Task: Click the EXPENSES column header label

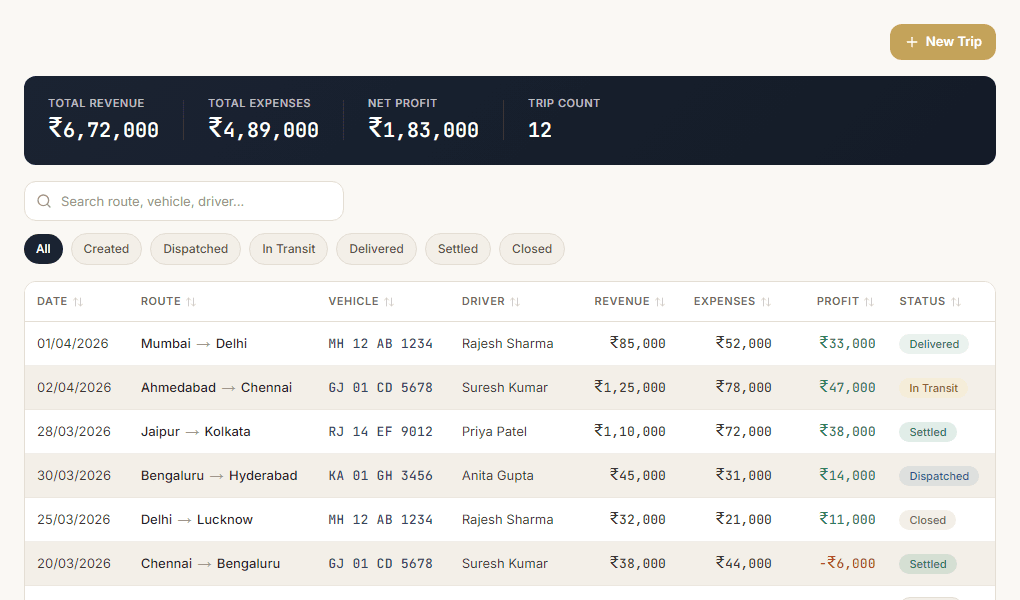Action: pyautogui.click(x=725, y=301)
